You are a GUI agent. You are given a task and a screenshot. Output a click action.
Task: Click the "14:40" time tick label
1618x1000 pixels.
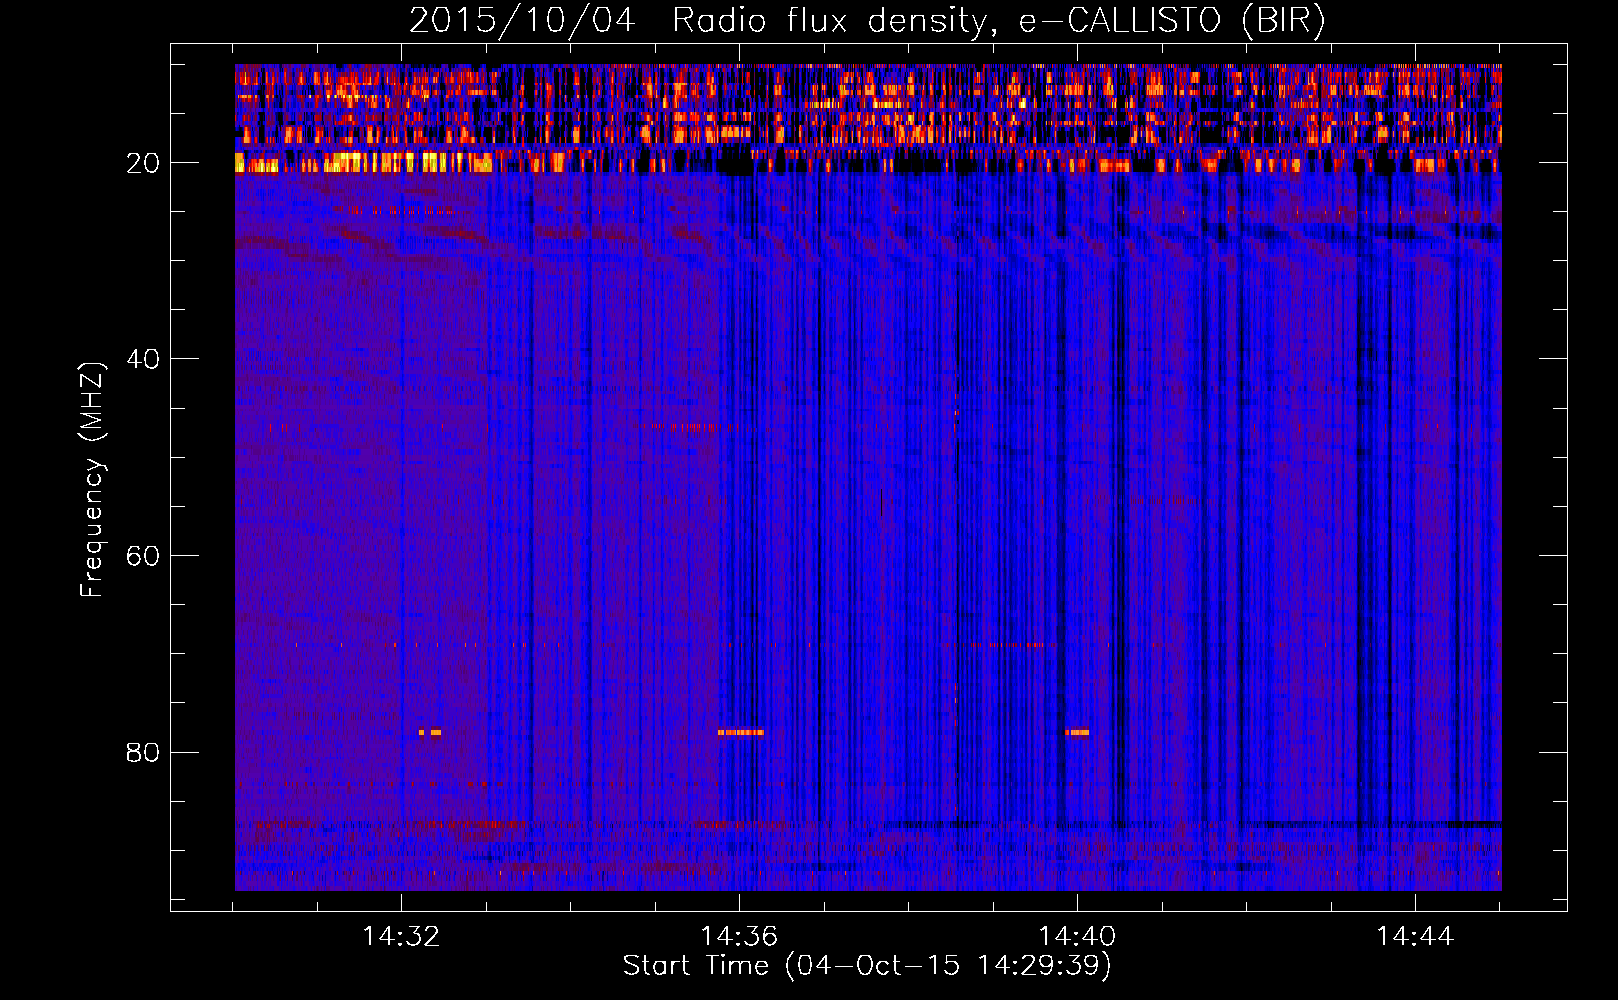[1077, 936]
